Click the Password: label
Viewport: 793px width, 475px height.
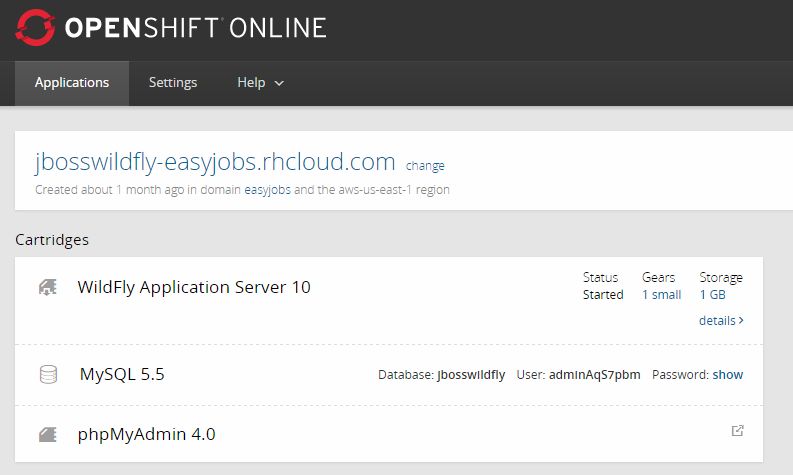[x=680, y=375]
